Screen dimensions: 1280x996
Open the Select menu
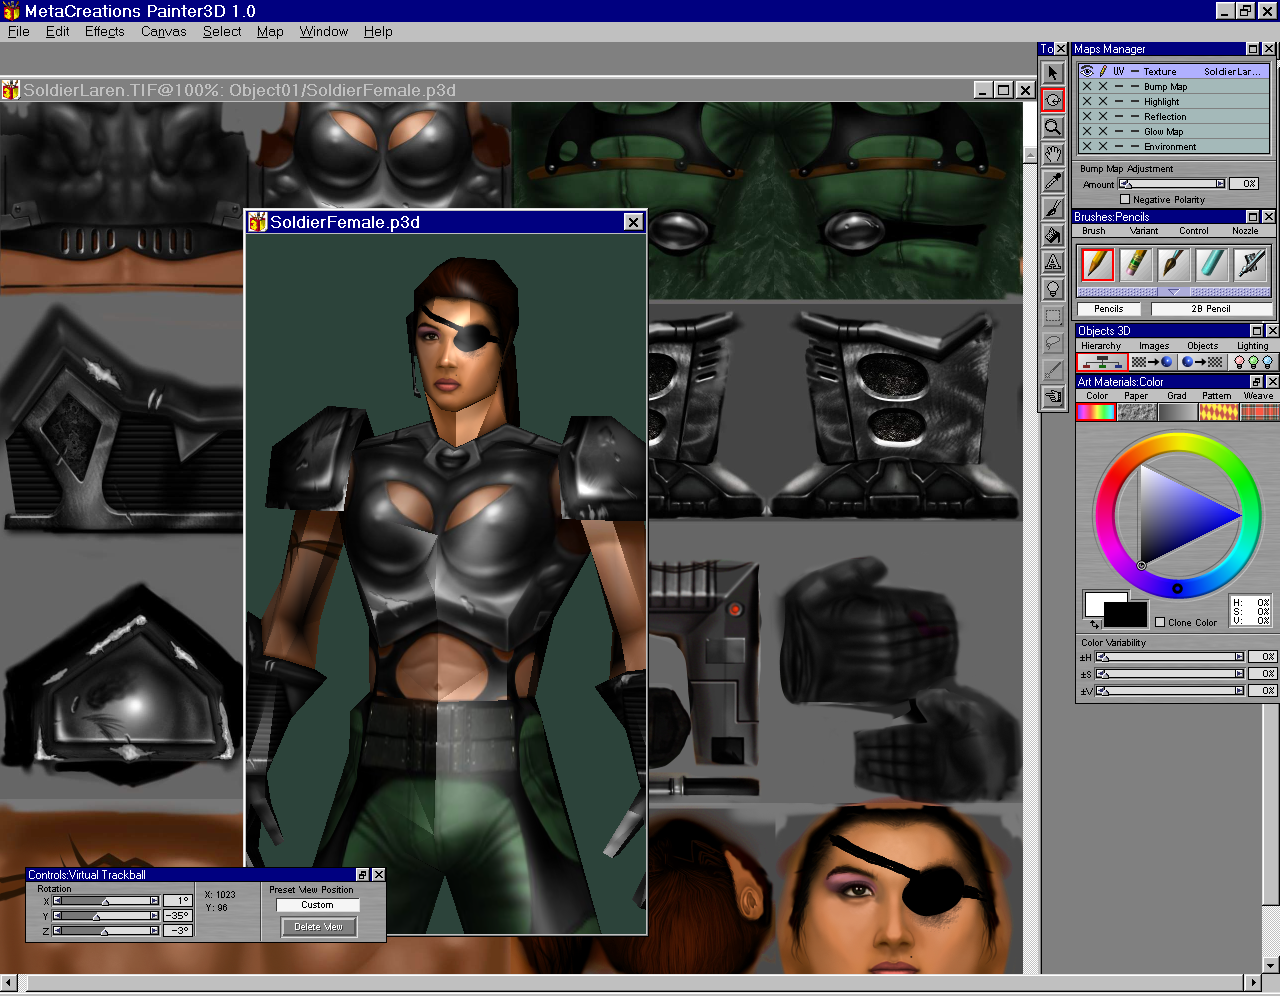[x=222, y=31]
